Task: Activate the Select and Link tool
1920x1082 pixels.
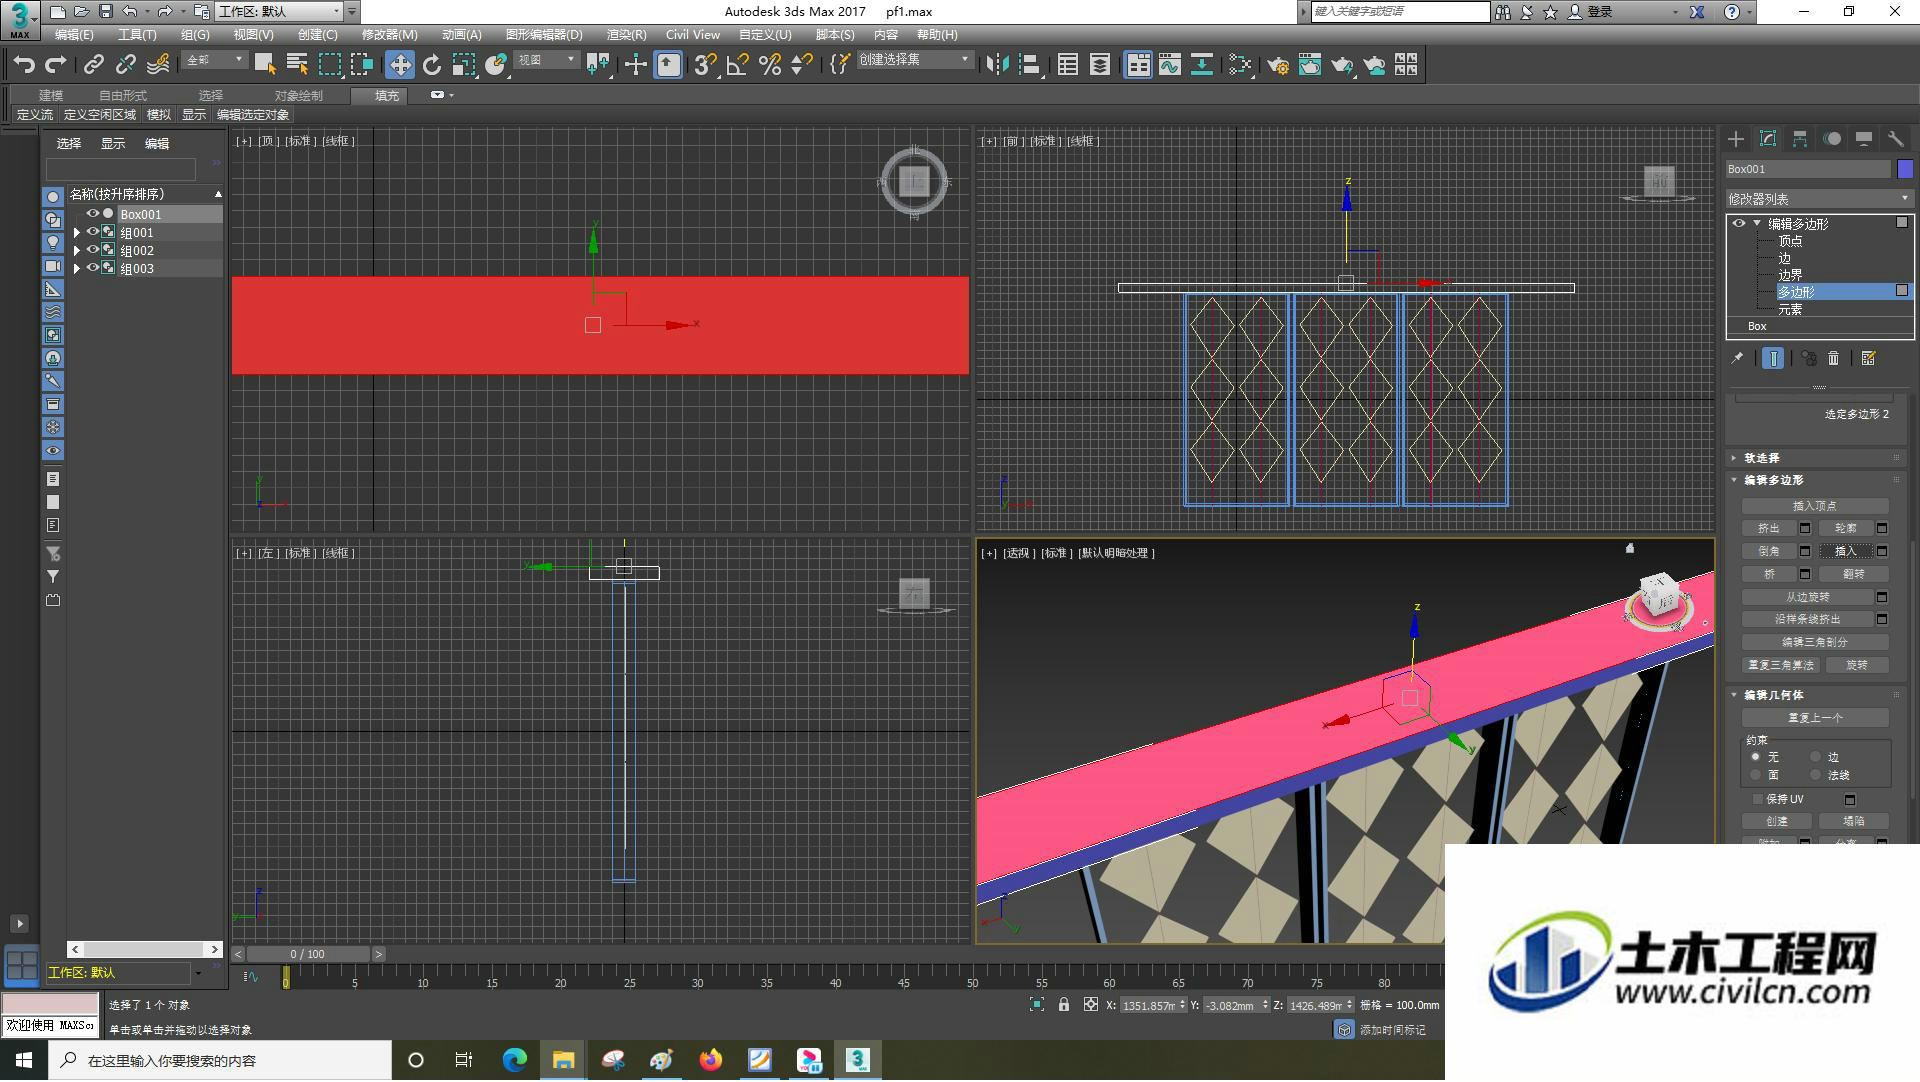Action: (x=93, y=65)
